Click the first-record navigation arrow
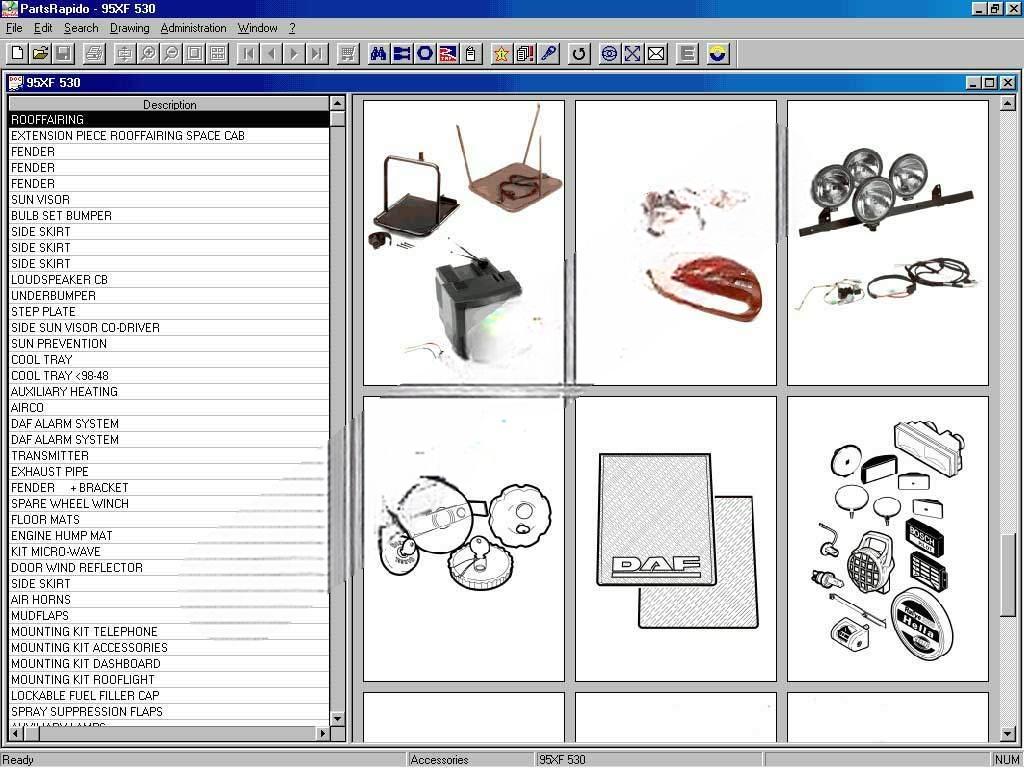 [x=247, y=54]
